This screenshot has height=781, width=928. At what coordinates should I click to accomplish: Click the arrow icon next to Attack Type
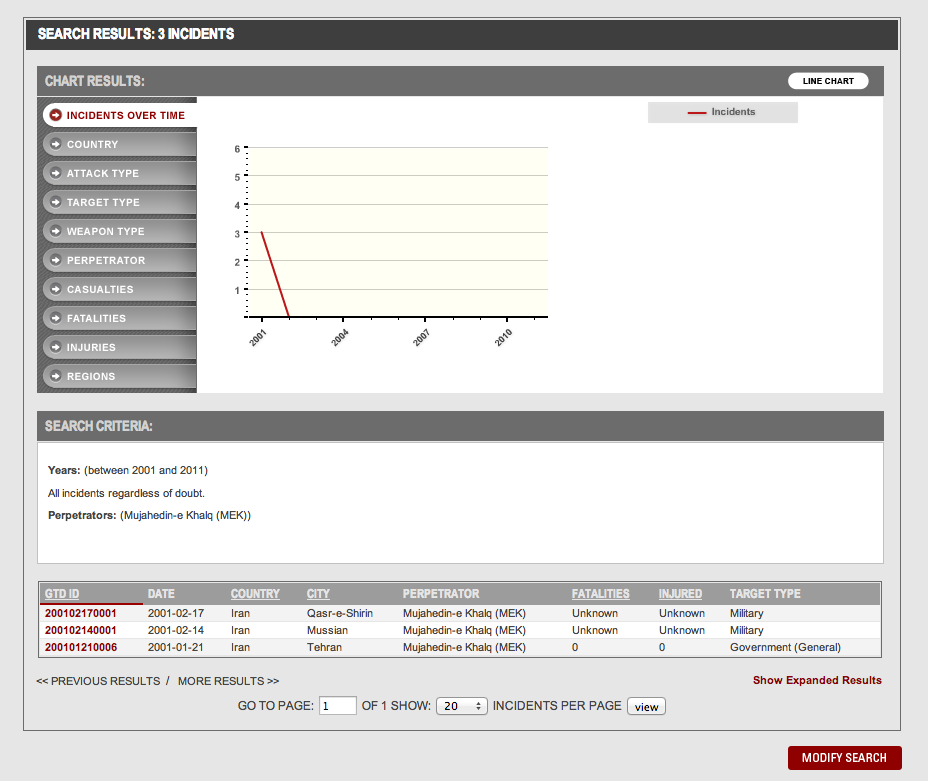coord(56,174)
